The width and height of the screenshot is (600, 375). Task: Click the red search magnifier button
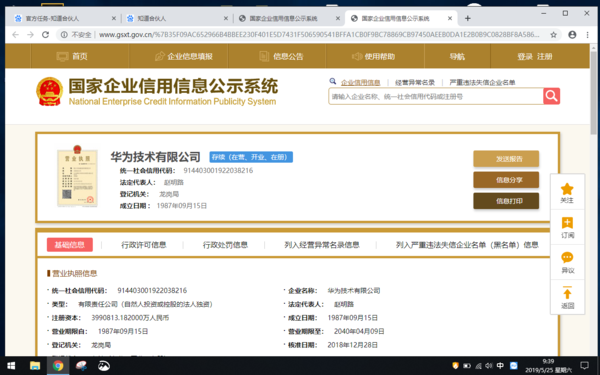551,96
